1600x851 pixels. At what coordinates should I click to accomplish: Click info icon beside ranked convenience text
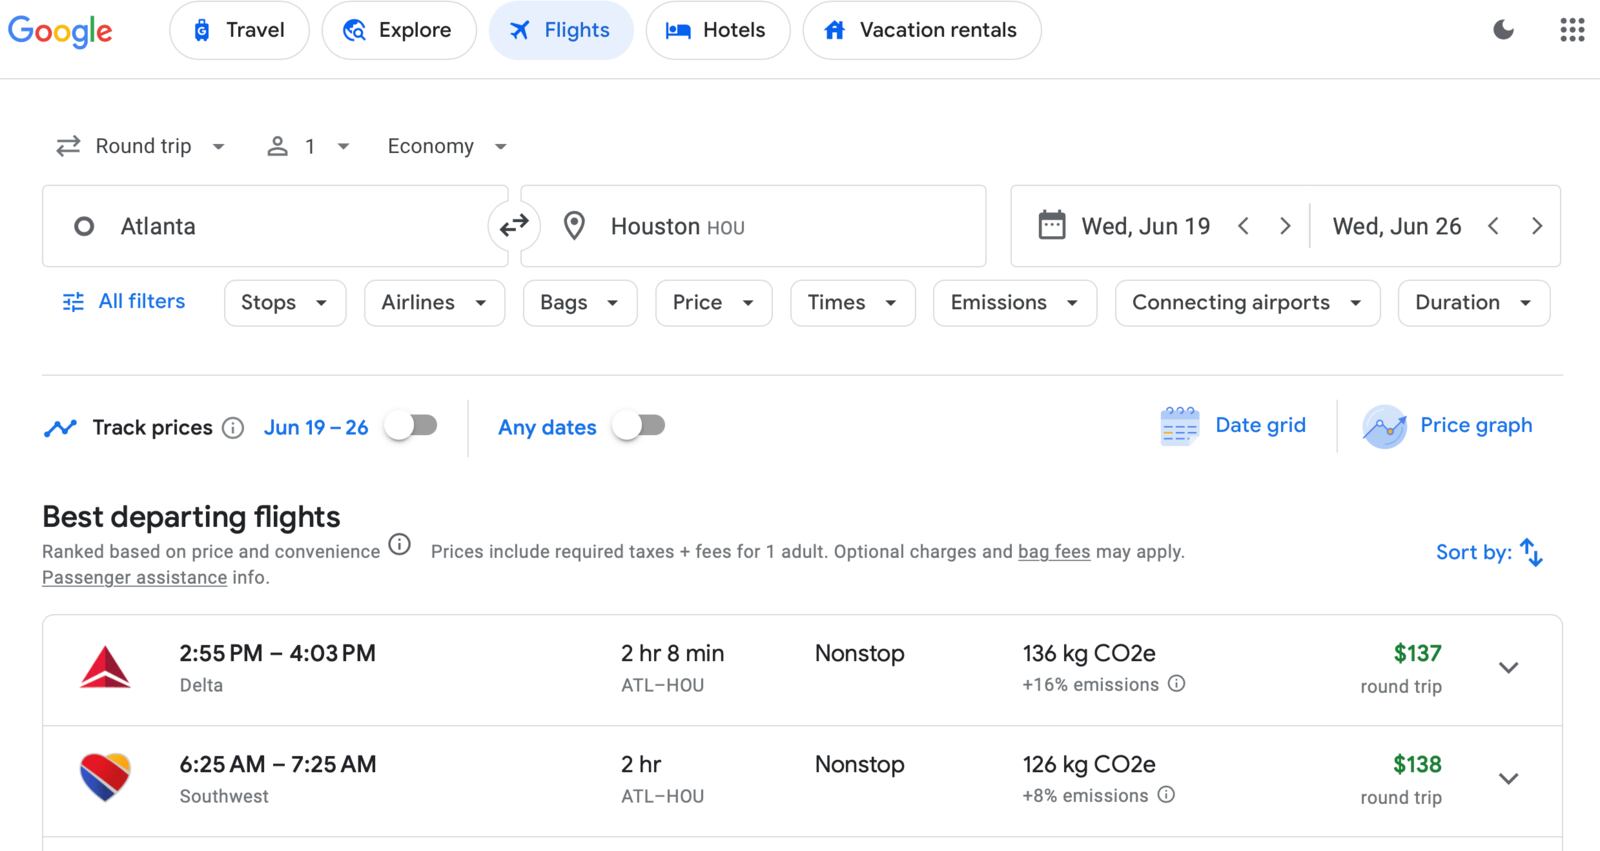[399, 545]
